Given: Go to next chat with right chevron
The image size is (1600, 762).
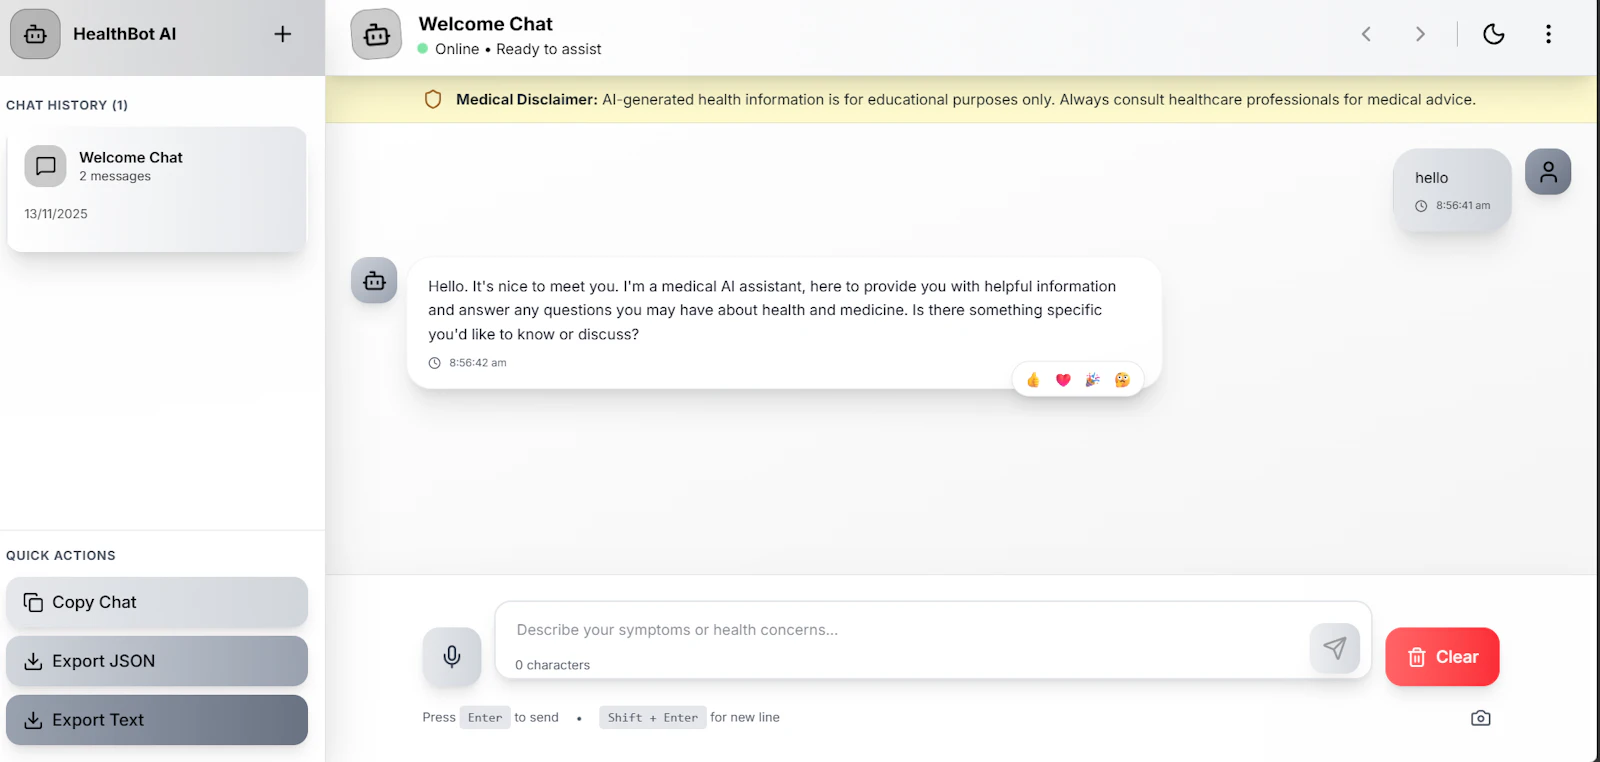Looking at the screenshot, I should point(1420,34).
